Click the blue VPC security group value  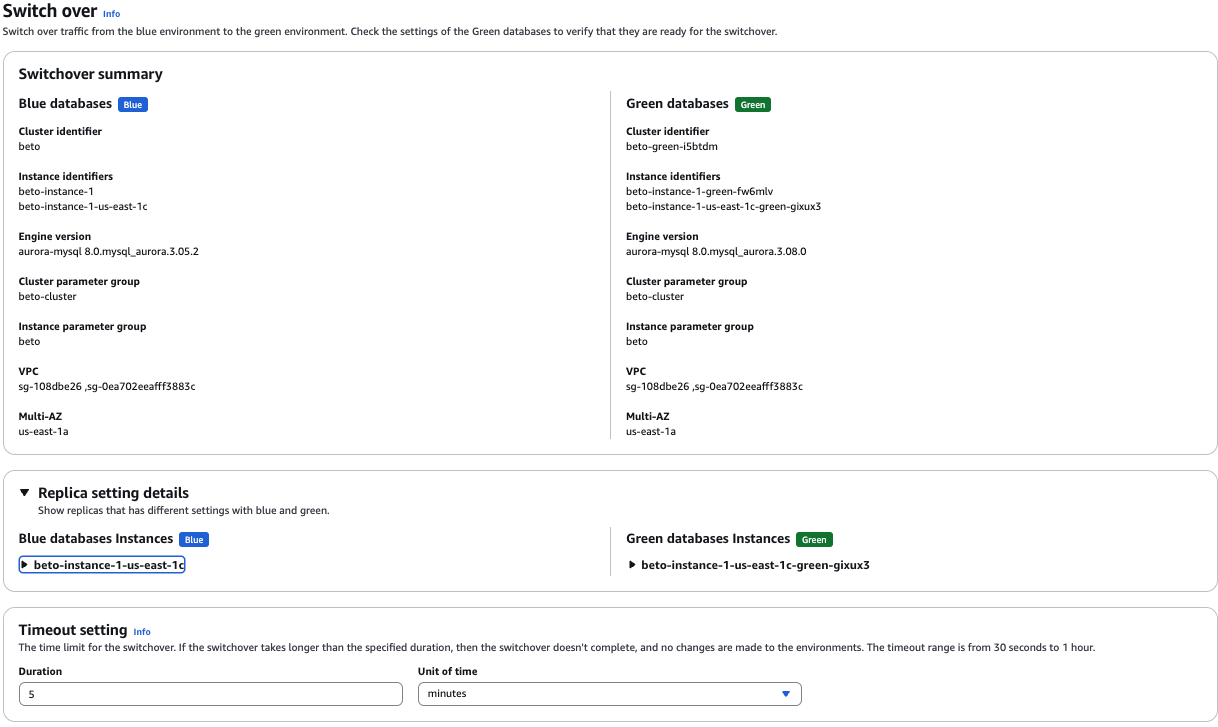coord(106,387)
